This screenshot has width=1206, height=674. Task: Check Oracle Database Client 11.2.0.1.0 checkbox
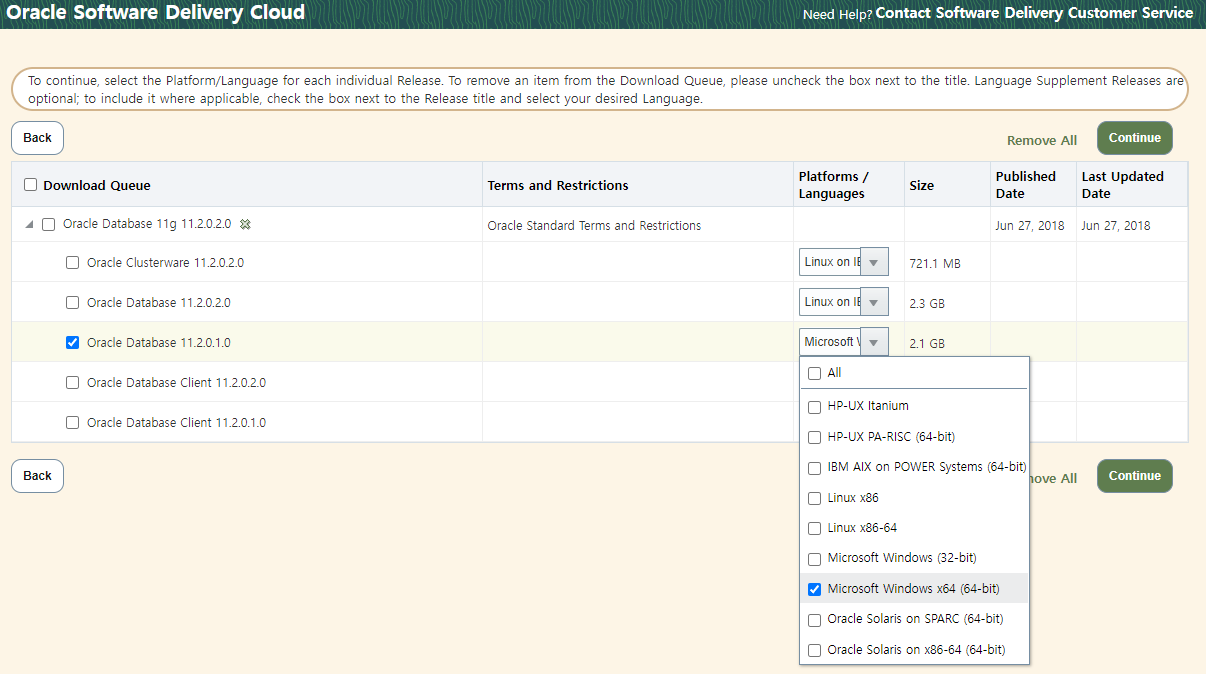72,423
